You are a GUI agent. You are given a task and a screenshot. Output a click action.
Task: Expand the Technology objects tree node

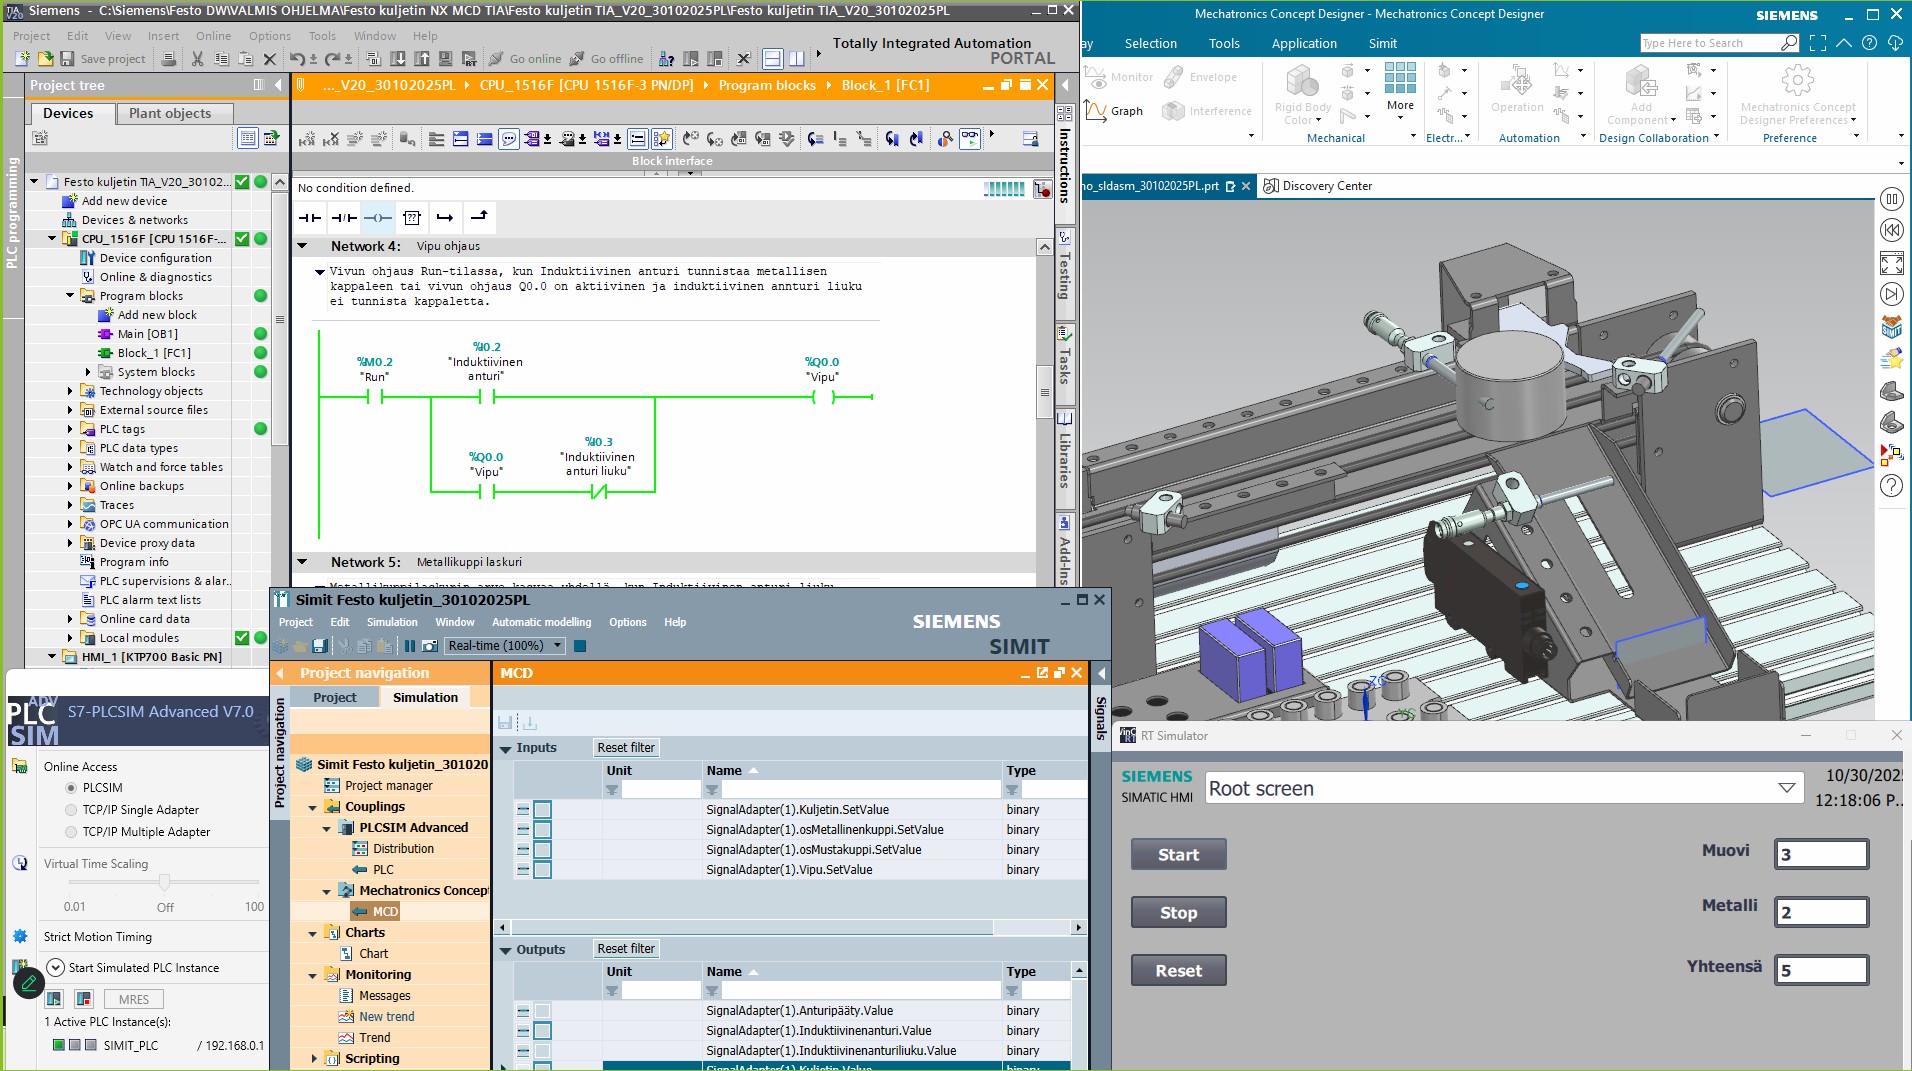coord(70,391)
